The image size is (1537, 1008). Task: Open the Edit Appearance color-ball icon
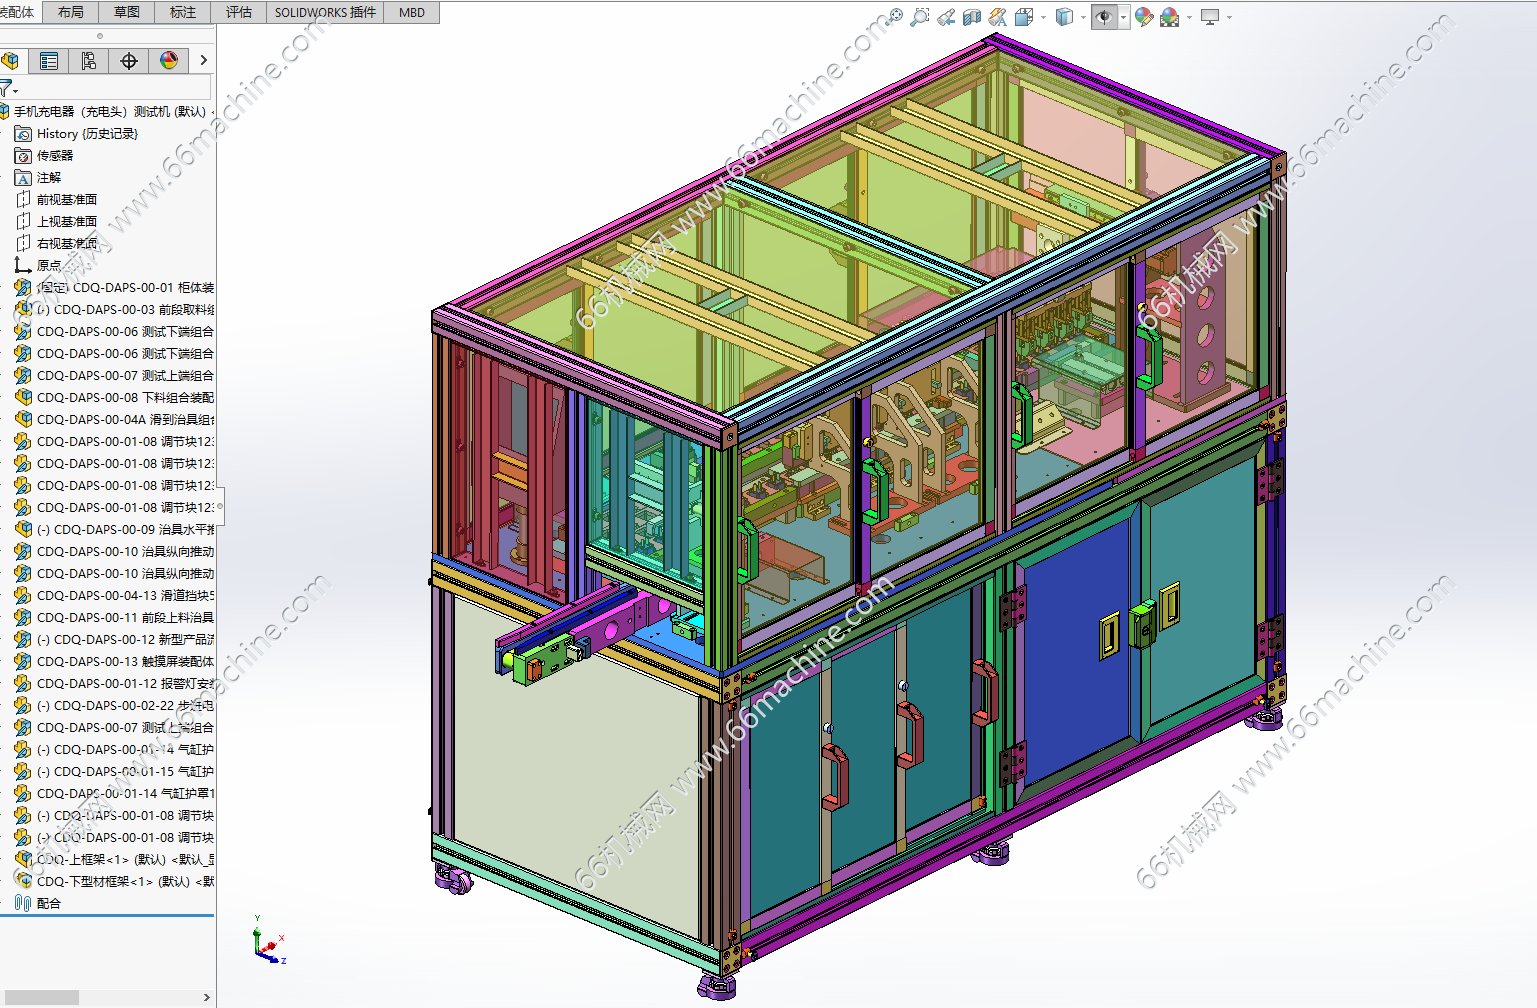pyautogui.click(x=1144, y=17)
